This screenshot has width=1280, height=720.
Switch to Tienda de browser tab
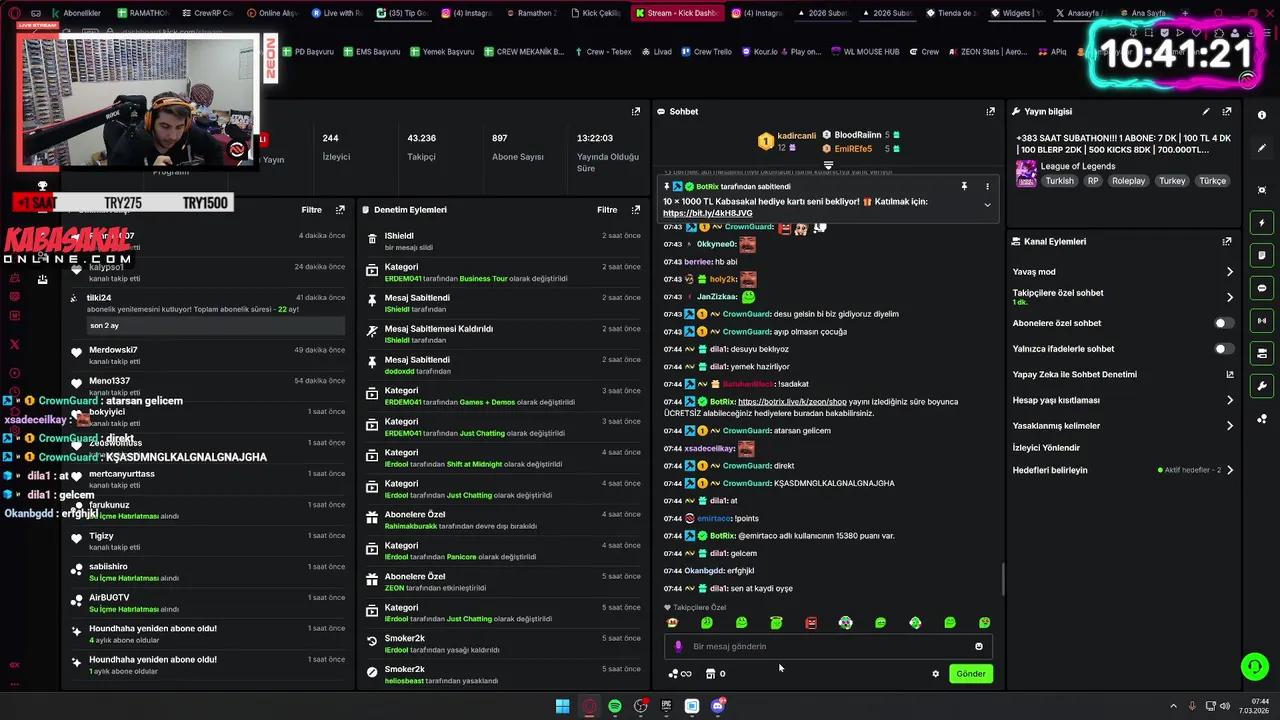click(953, 13)
